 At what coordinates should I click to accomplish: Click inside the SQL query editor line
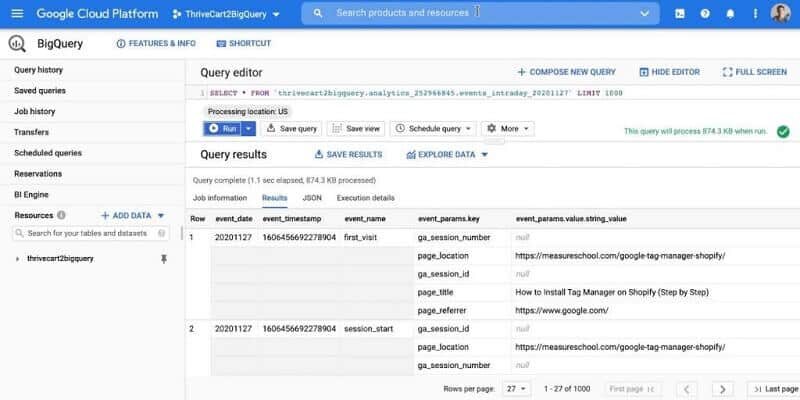coord(416,93)
